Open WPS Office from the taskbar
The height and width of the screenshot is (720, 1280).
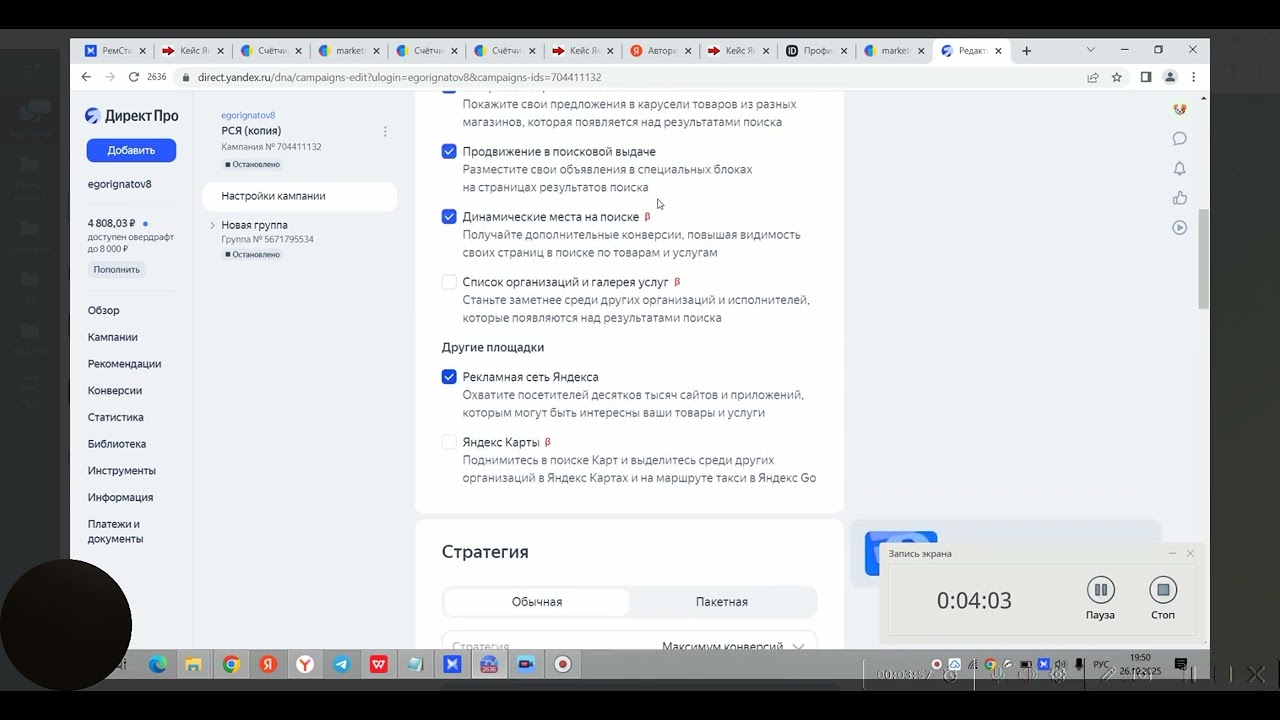coord(379,664)
